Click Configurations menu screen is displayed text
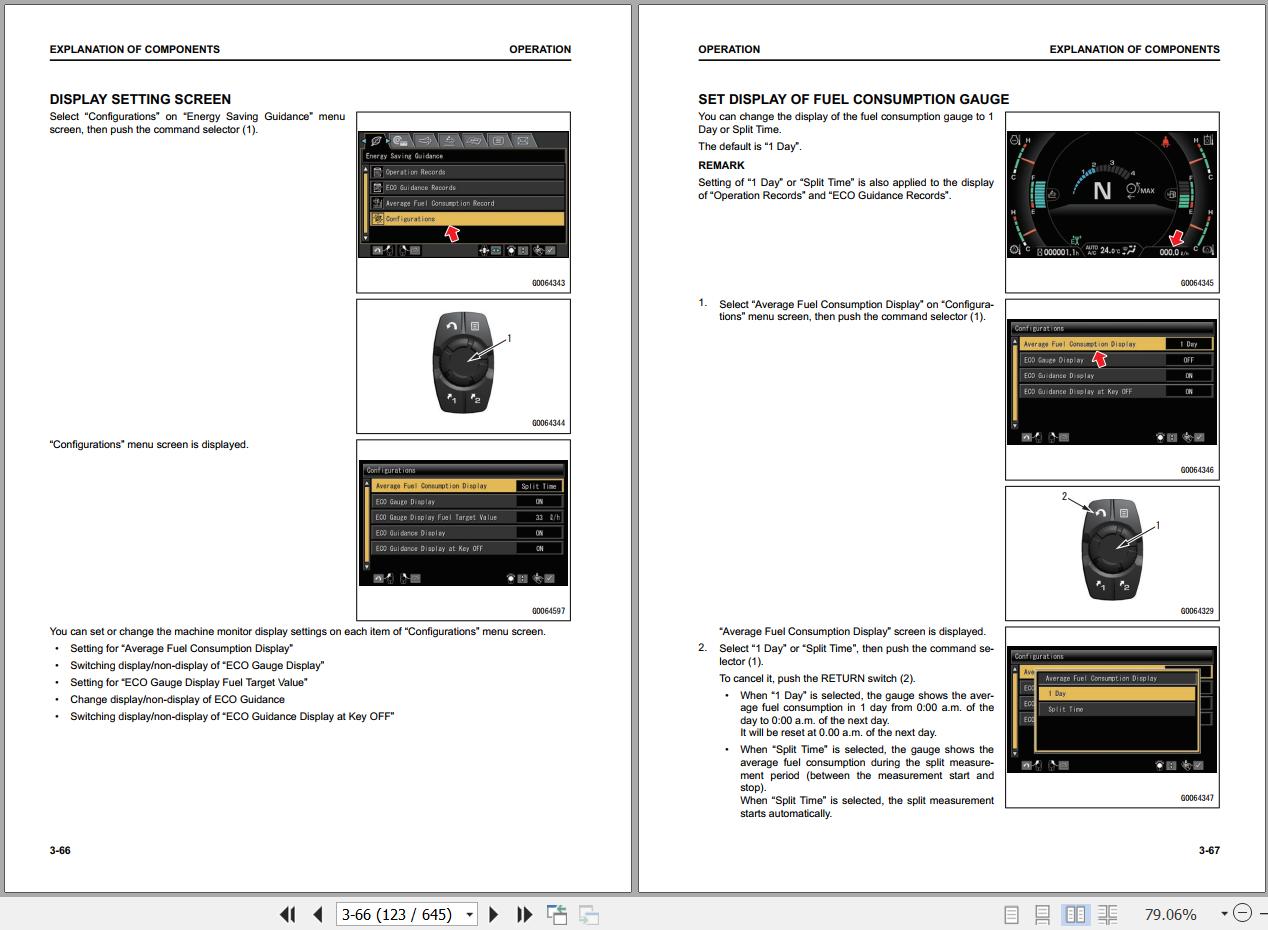Screen dimensions: 1268x930 click(149, 444)
